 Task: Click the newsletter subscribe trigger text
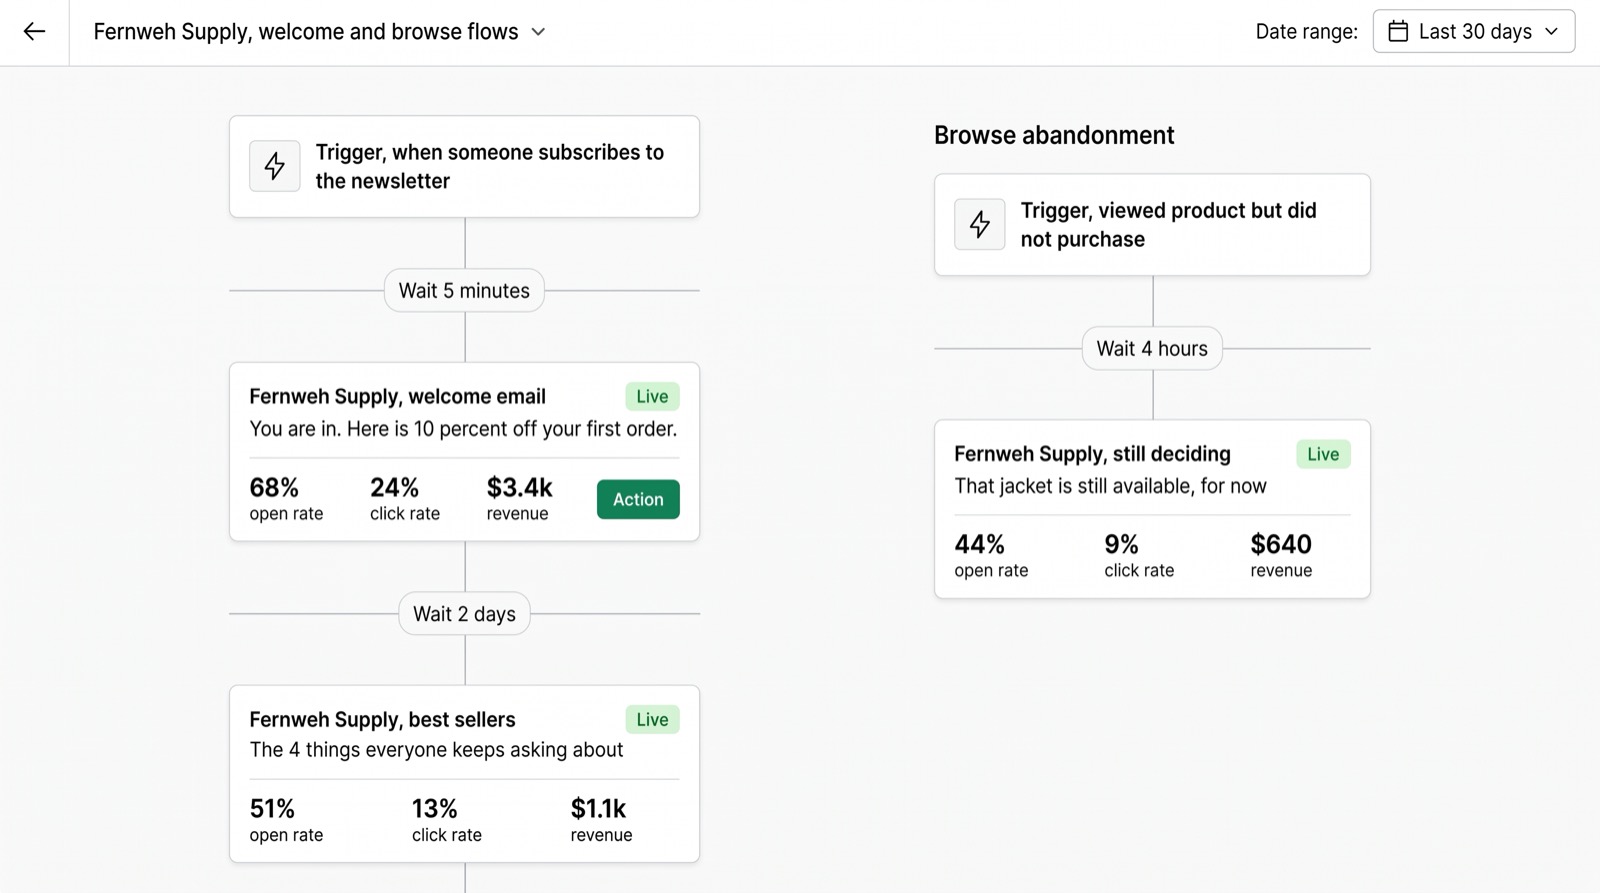pos(490,167)
